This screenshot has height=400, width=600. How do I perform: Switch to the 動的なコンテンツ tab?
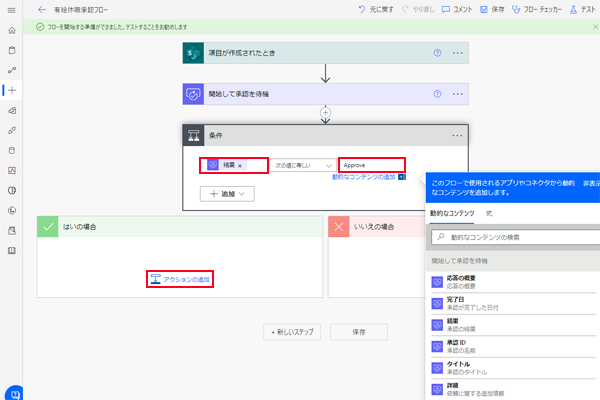[452, 214]
